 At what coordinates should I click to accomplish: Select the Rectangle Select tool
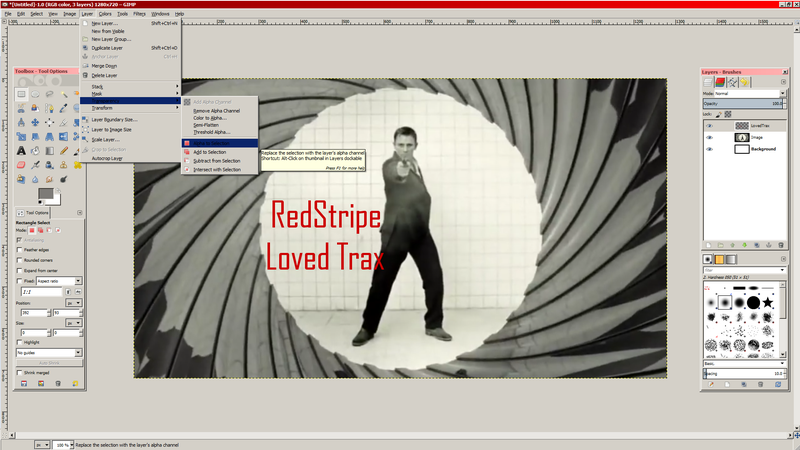[21, 94]
